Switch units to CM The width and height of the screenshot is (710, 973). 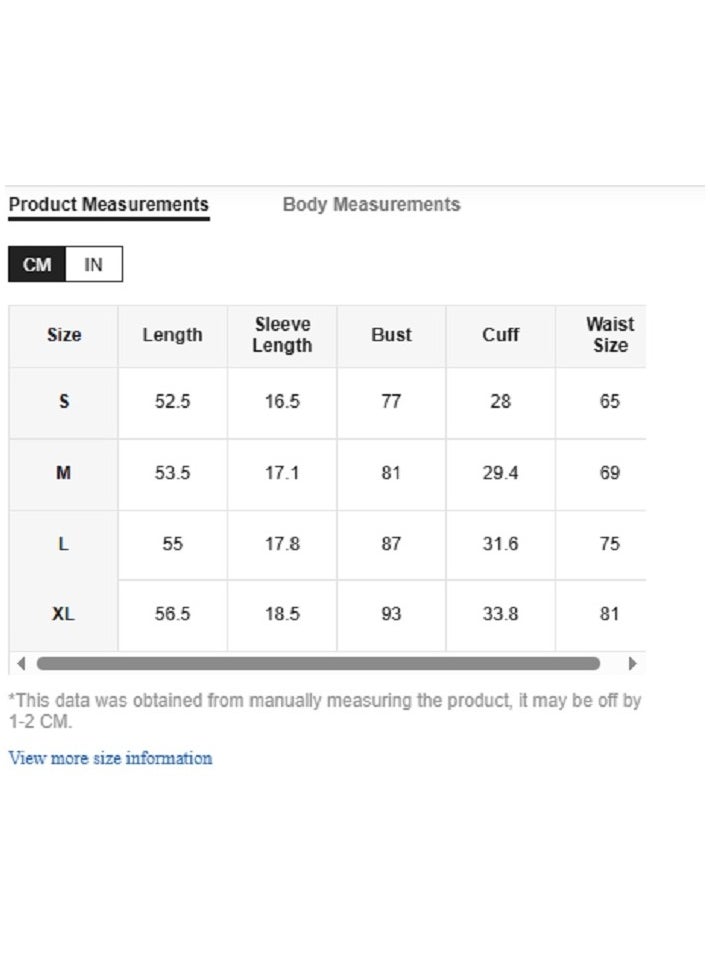pyautogui.click(x=37, y=264)
